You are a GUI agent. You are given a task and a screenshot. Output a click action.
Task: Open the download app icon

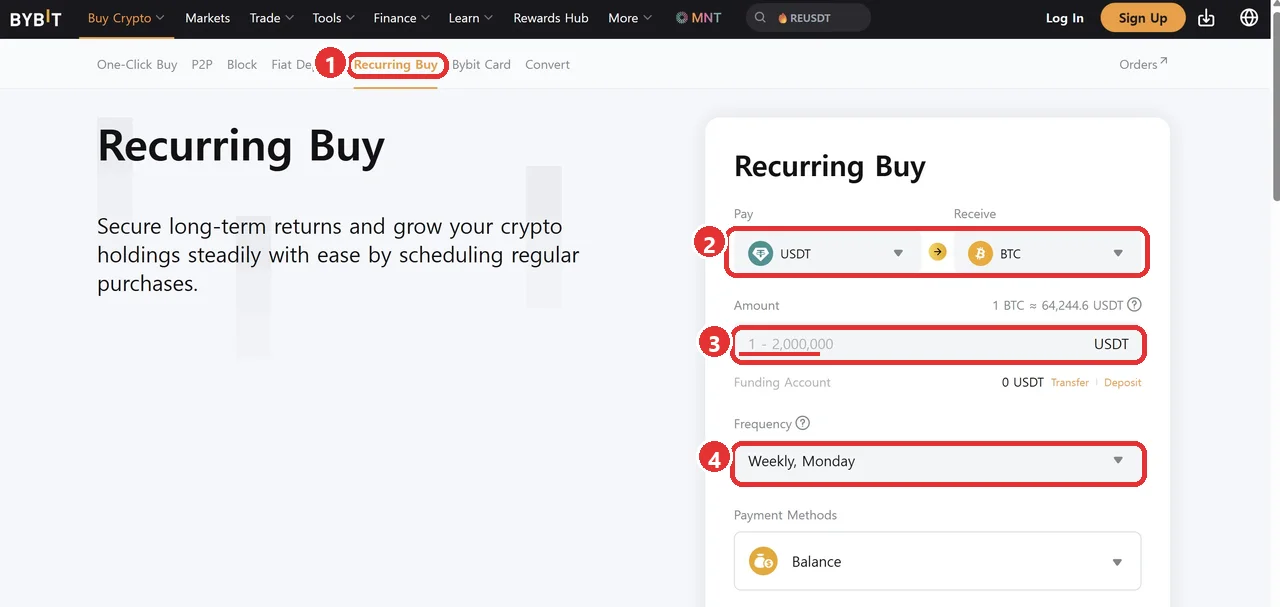pyautogui.click(x=1206, y=18)
